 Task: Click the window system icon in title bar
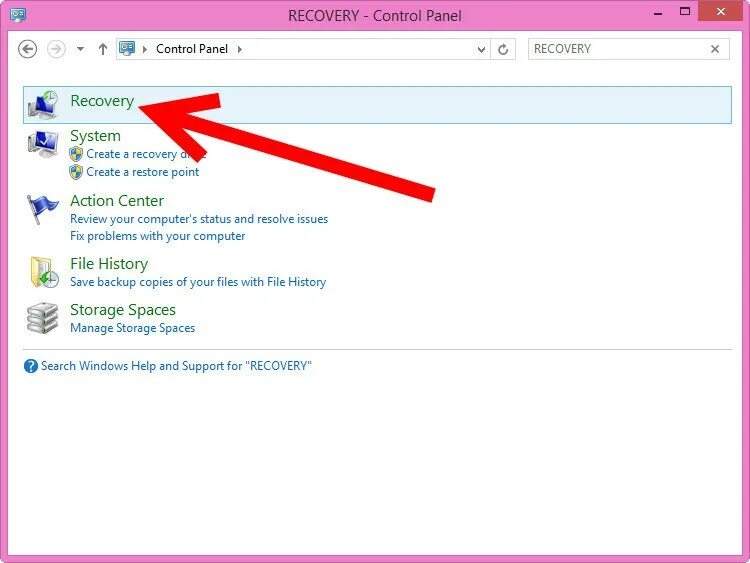click(x=18, y=15)
